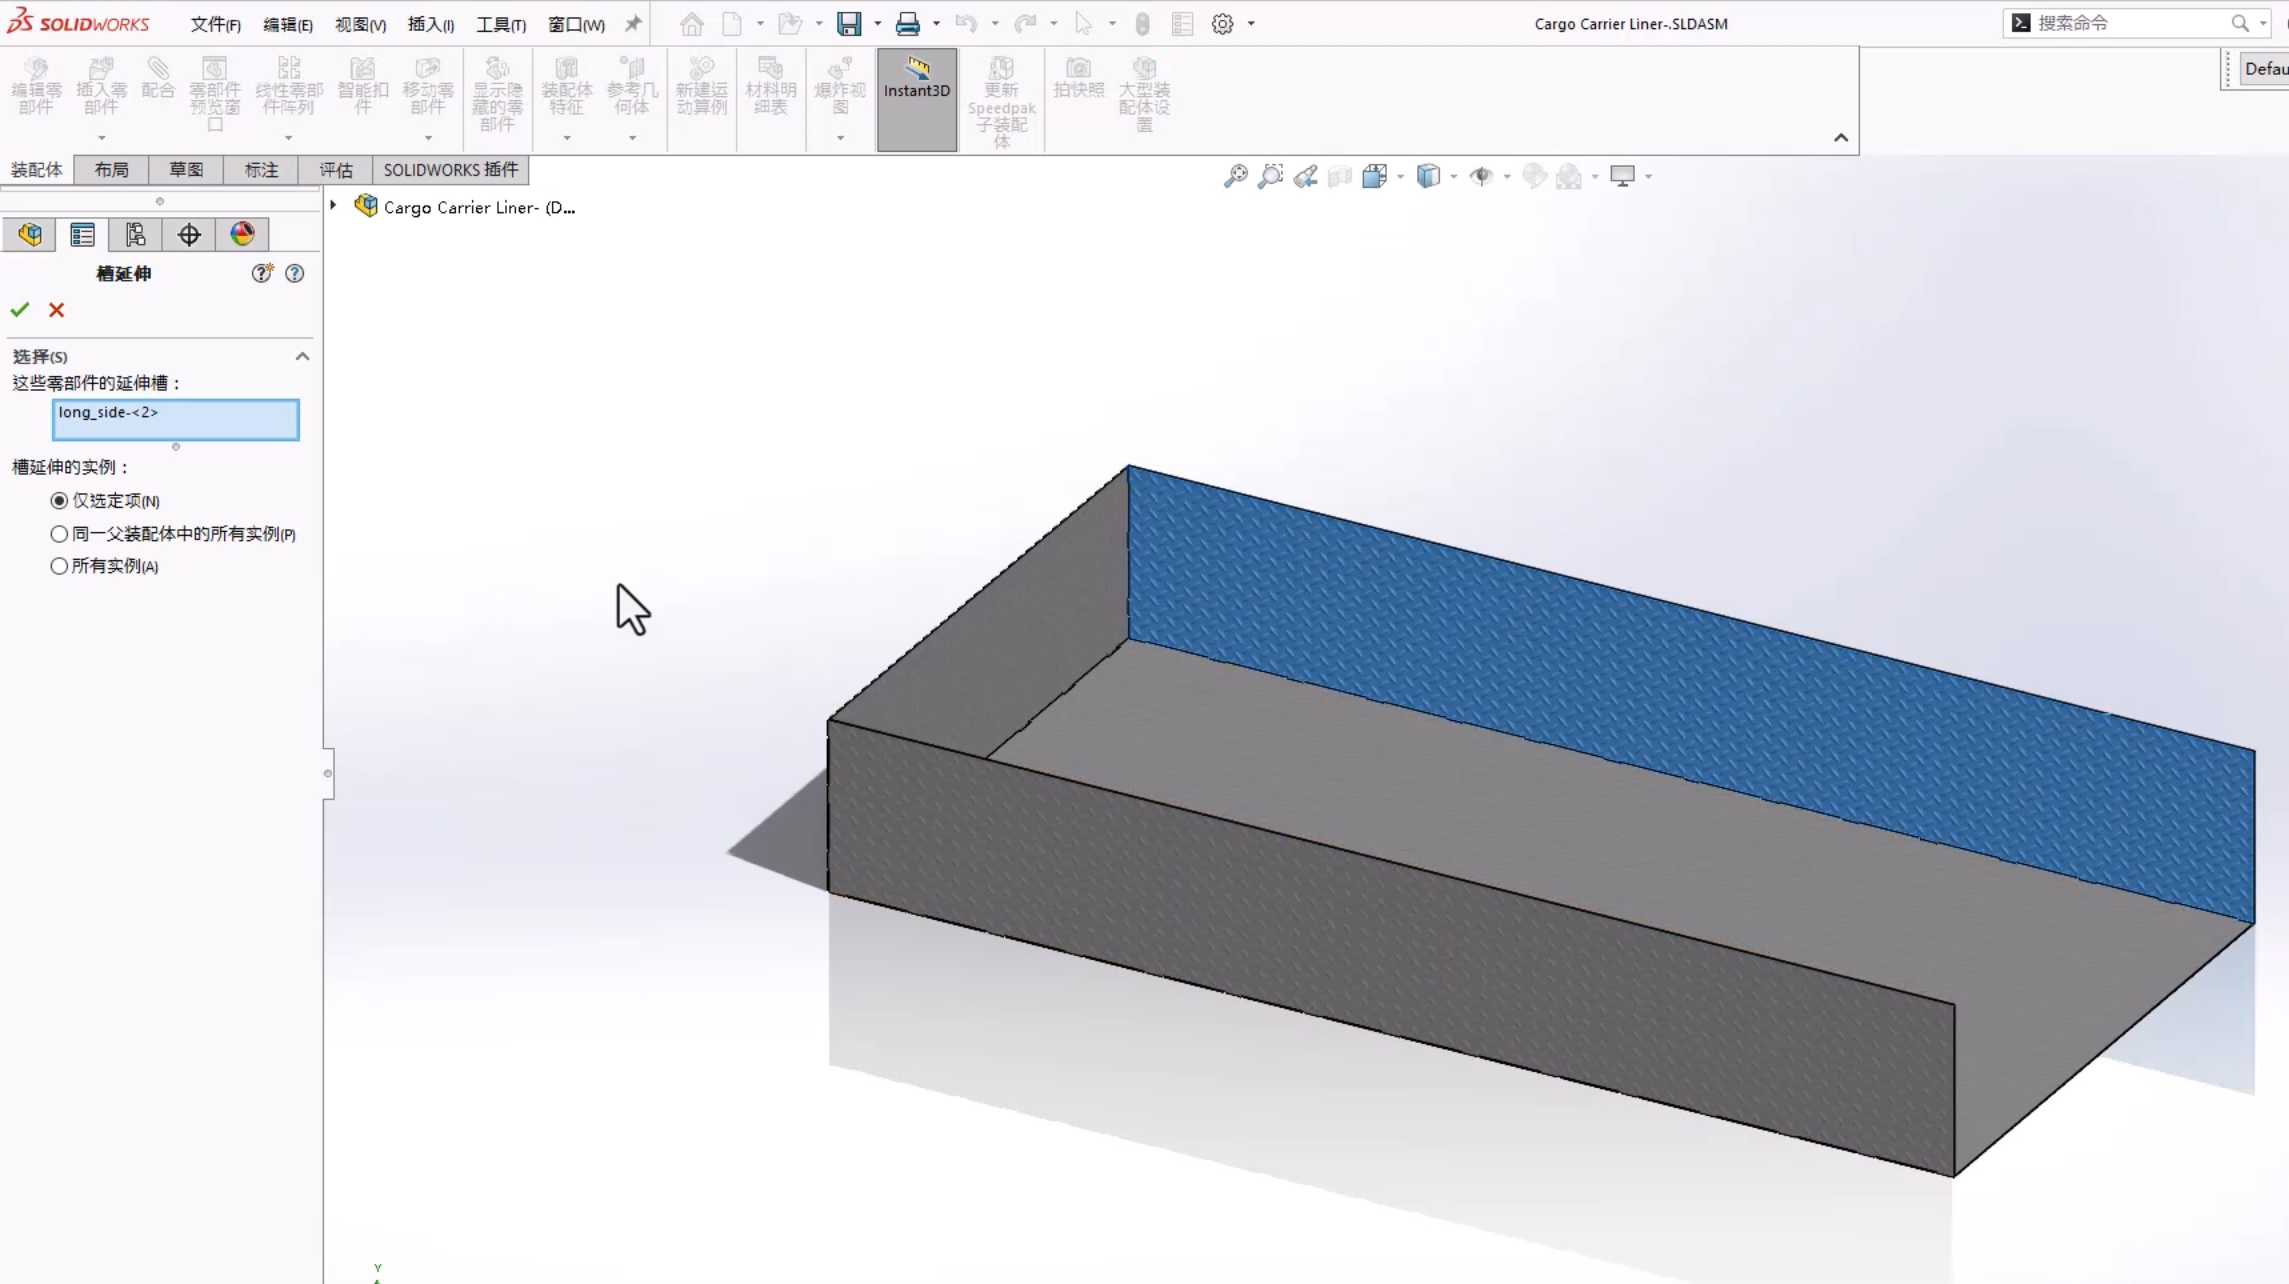Viewport: 2289px width, 1284px height.
Task: Switch to the 草图 tab
Action: click(186, 170)
